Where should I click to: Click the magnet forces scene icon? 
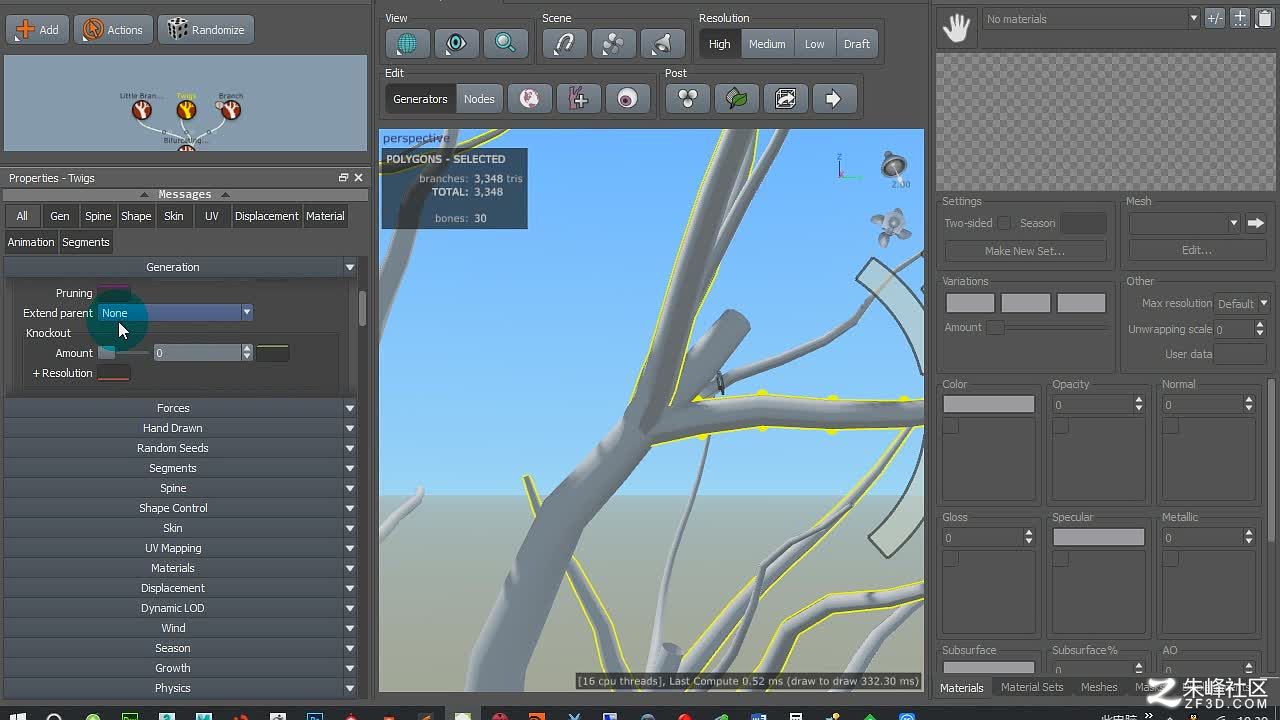(x=564, y=44)
